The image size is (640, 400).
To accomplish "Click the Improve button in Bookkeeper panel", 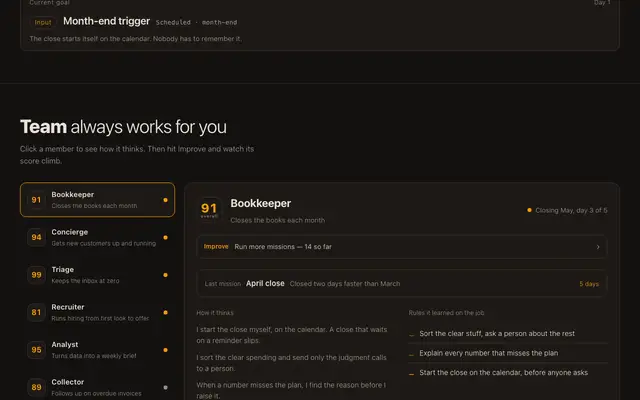I will 216,247.
